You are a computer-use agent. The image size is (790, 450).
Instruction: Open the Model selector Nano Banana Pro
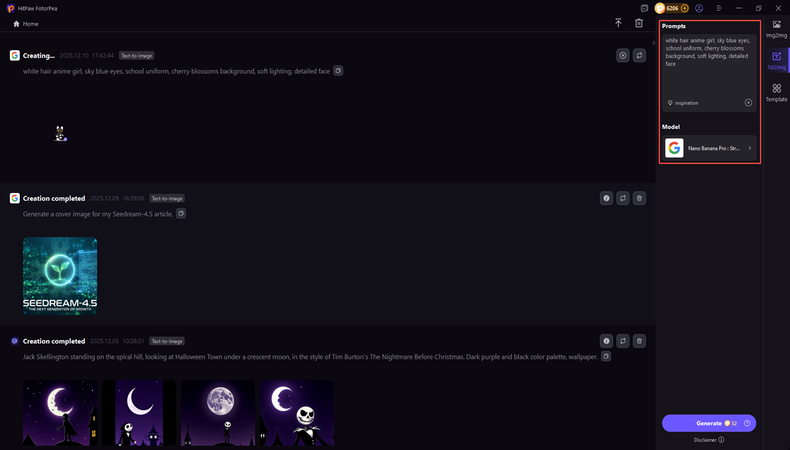[709, 148]
